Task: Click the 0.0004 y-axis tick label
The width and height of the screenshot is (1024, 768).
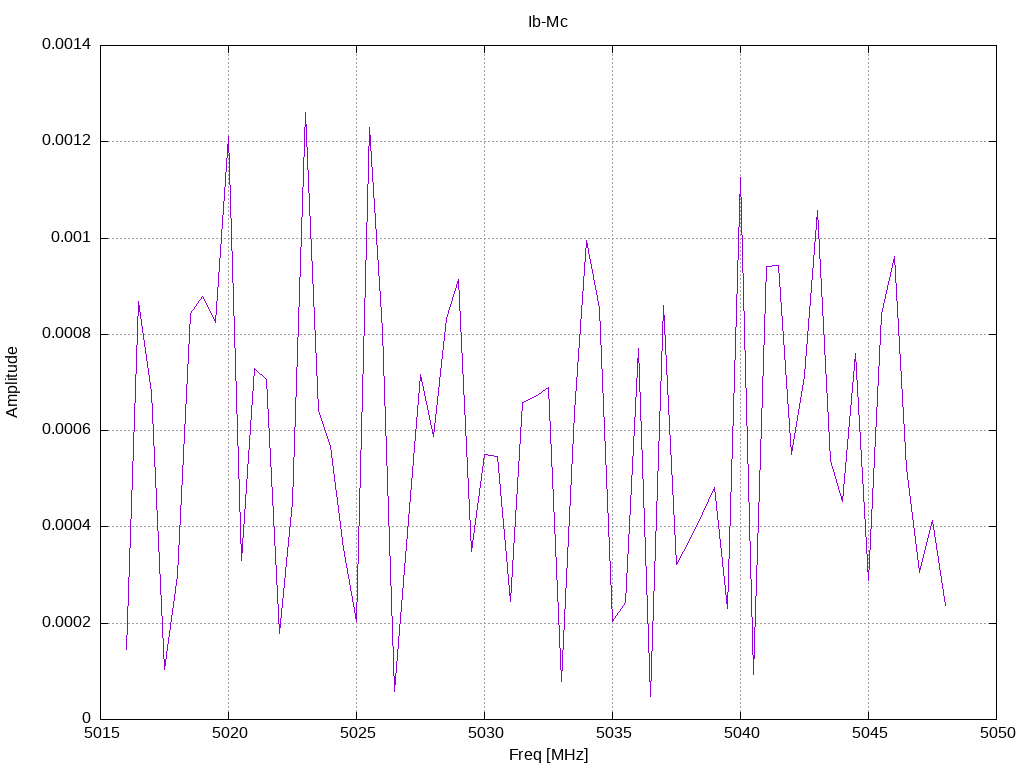Action: pos(67,526)
